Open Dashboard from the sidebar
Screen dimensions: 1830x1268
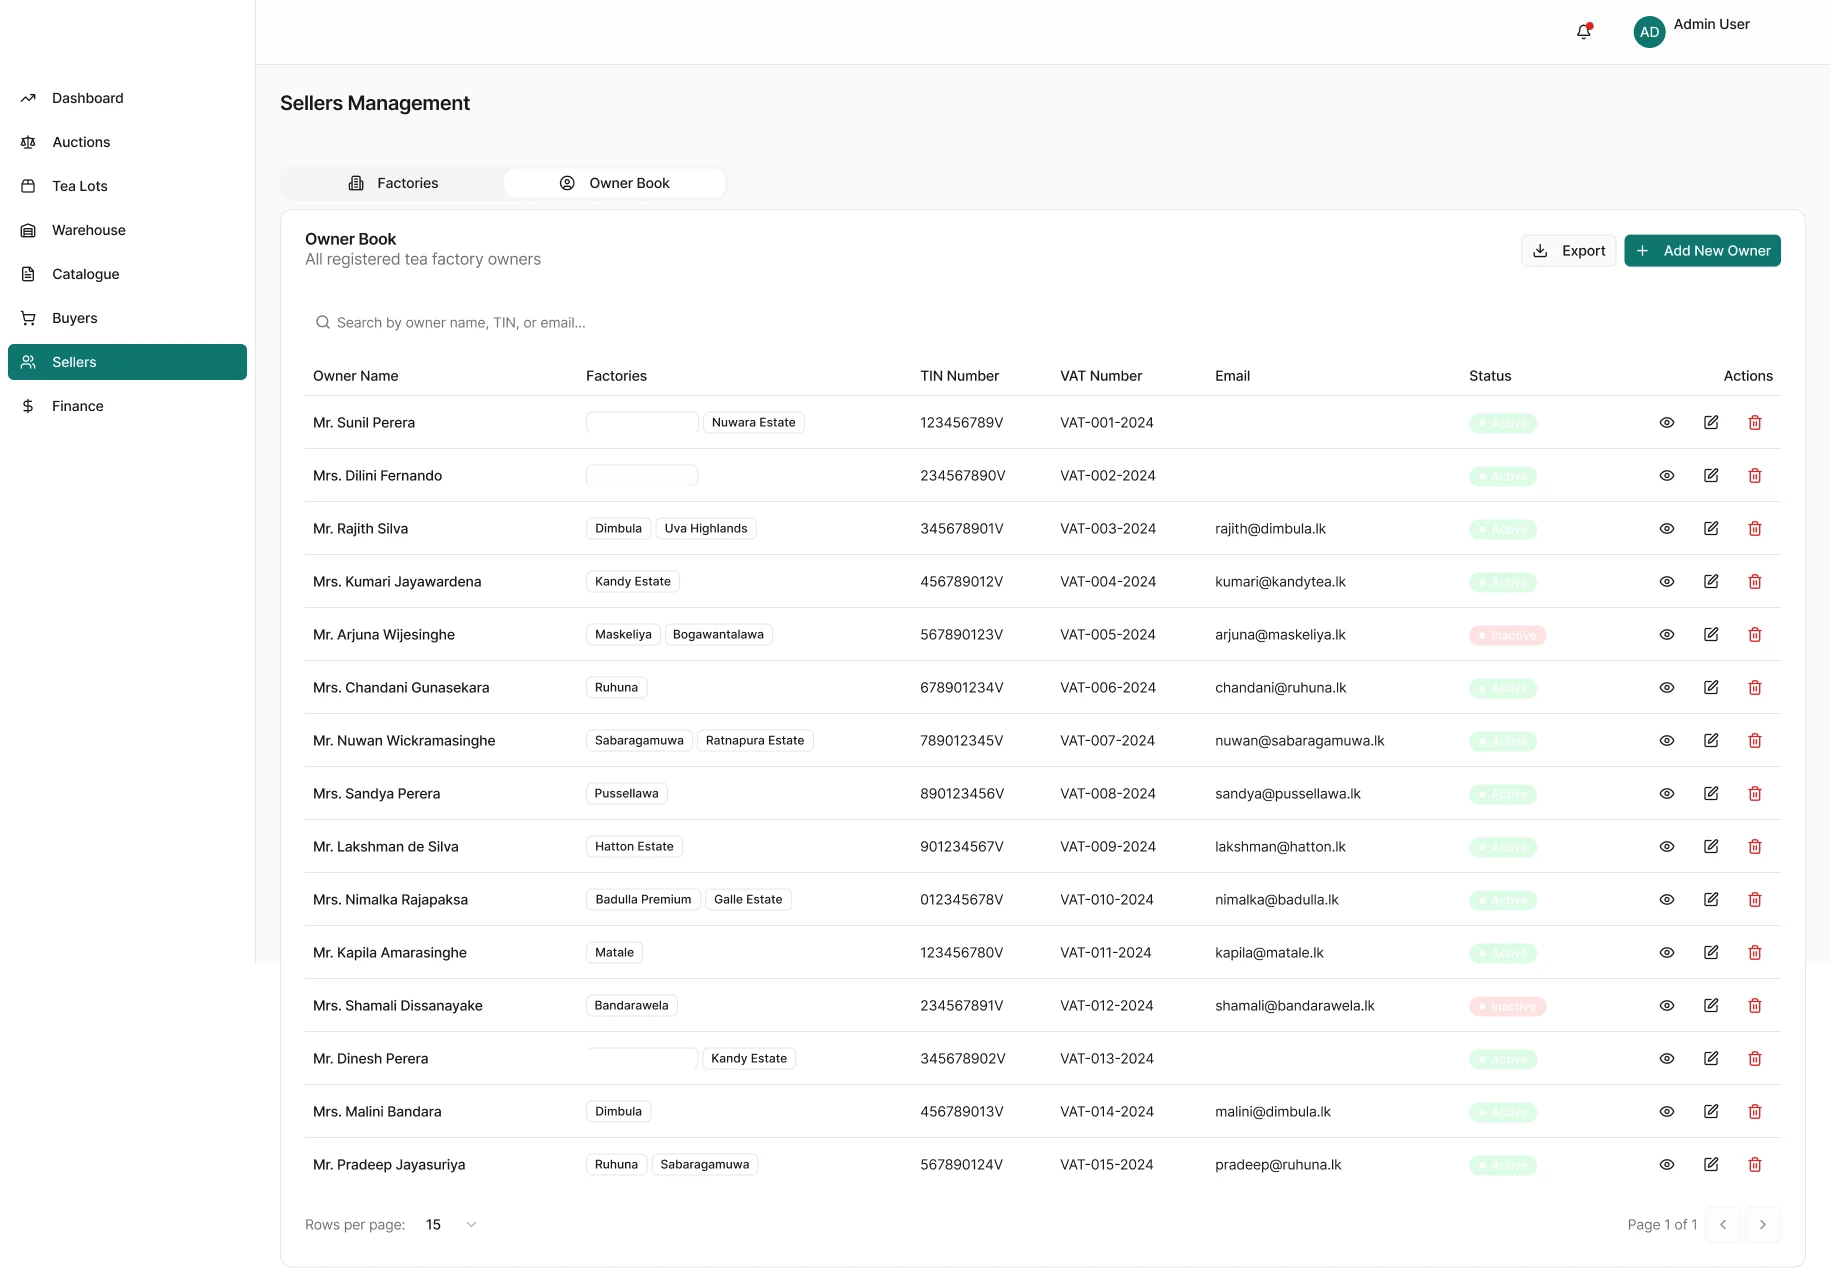(x=127, y=98)
